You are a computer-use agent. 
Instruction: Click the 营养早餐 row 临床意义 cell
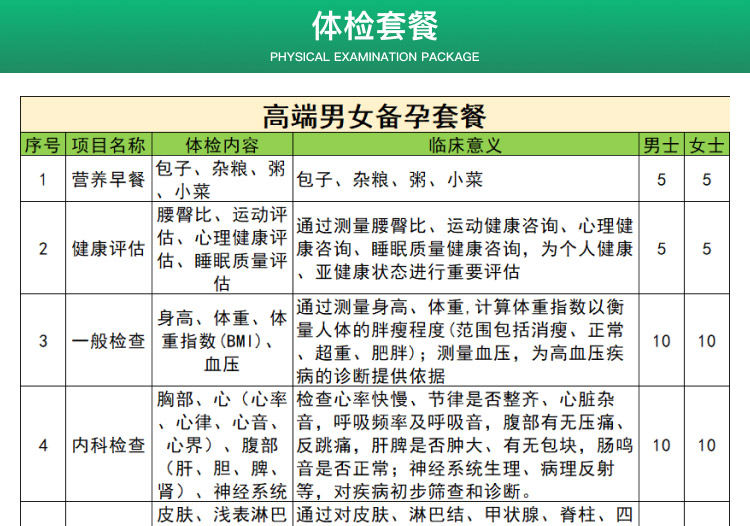[x=466, y=179]
